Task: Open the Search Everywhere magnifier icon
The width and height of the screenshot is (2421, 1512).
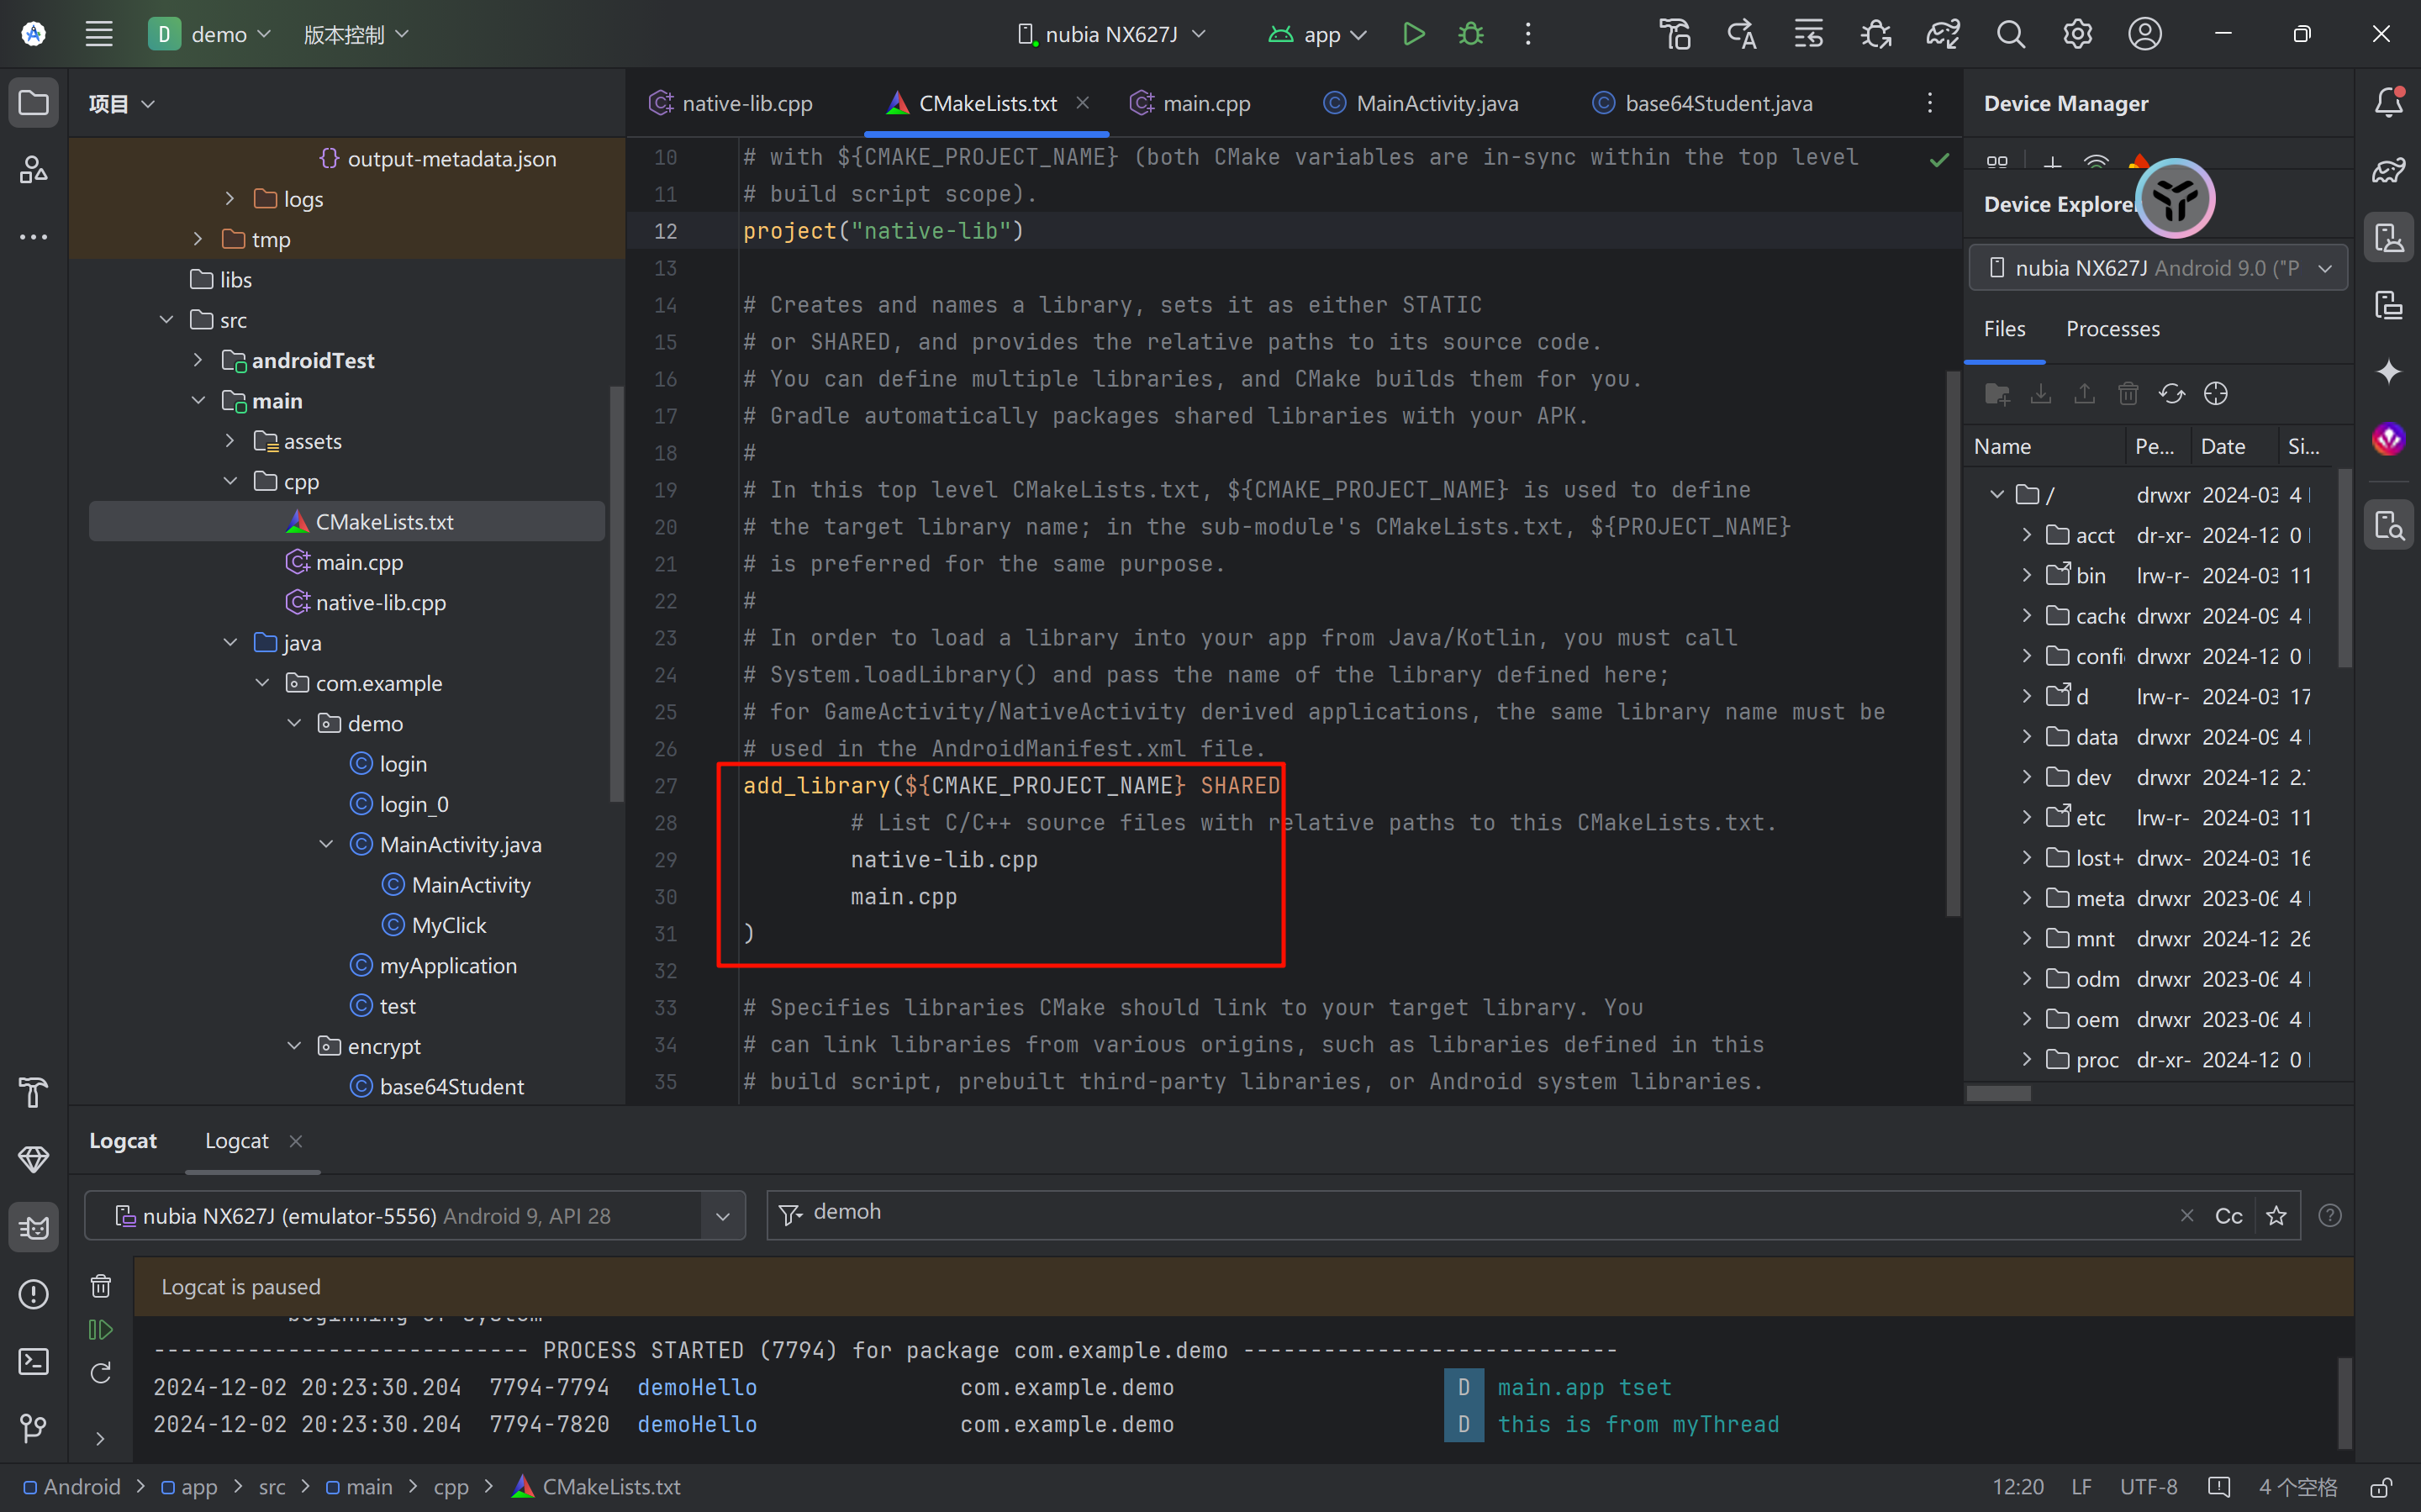Action: coord(2010,34)
